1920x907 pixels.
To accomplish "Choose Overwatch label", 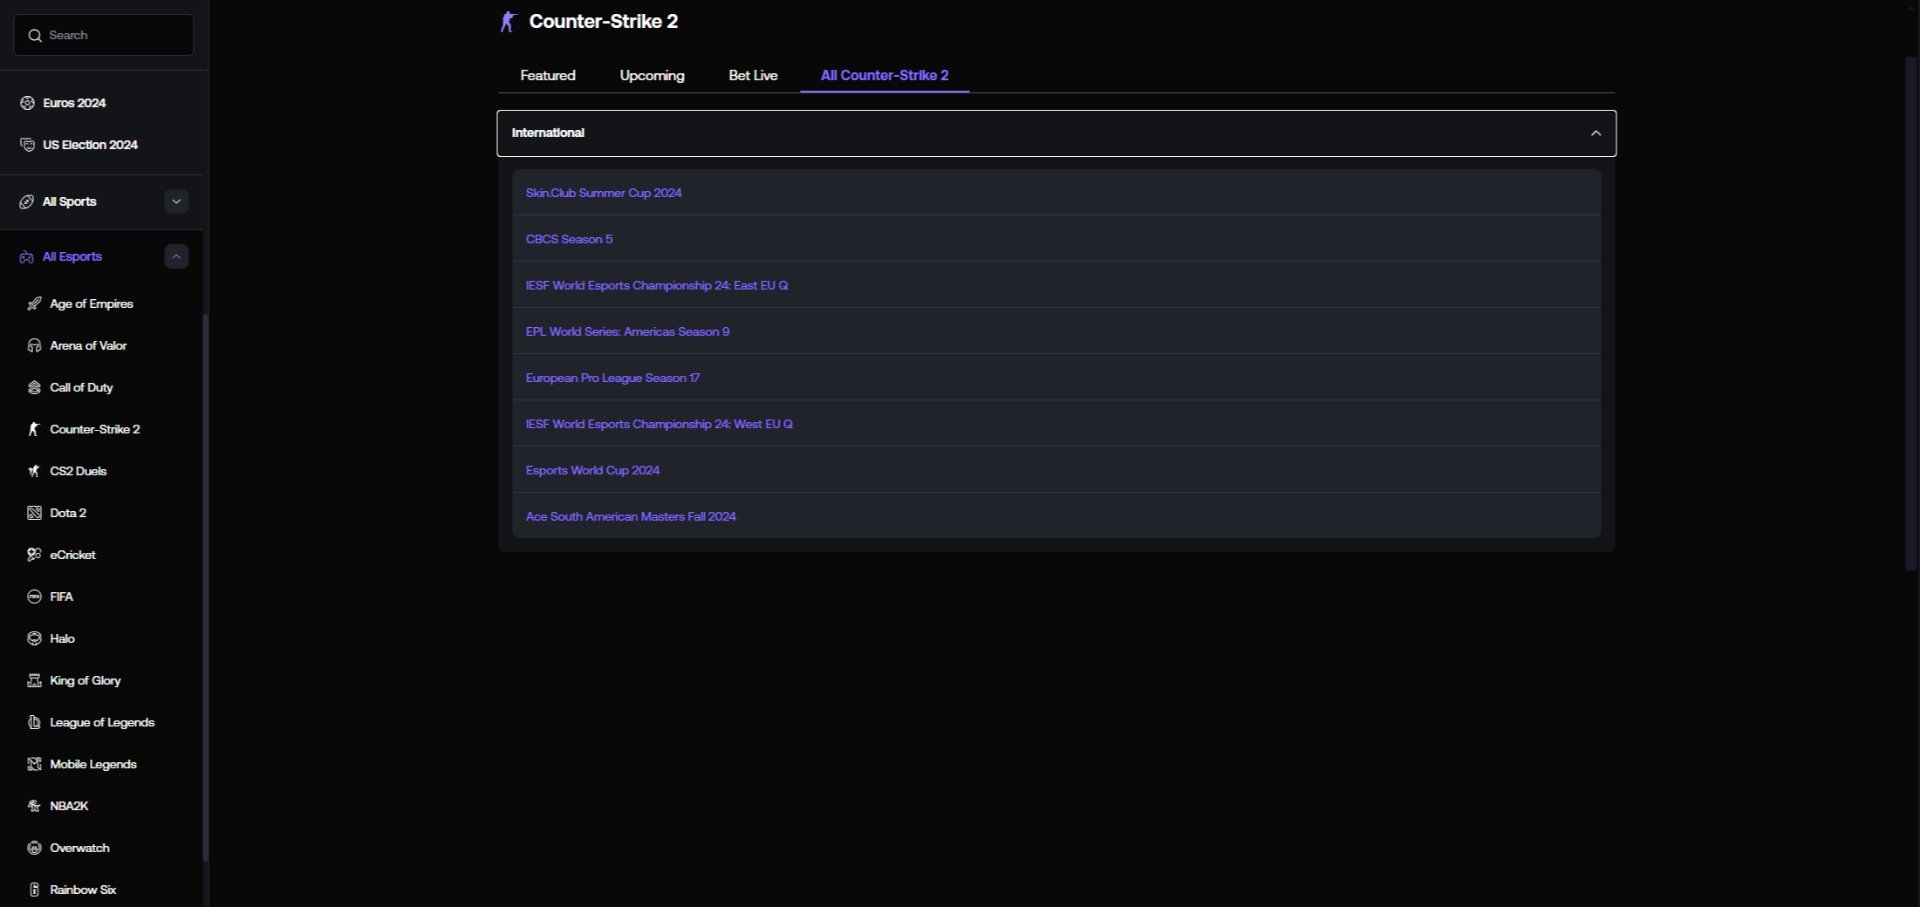I will [80, 848].
